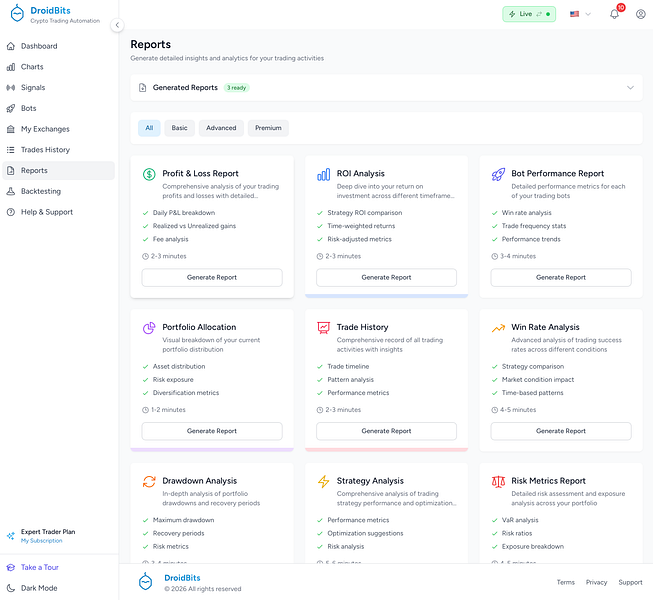Generate the ROI Analysis report

click(x=386, y=277)
